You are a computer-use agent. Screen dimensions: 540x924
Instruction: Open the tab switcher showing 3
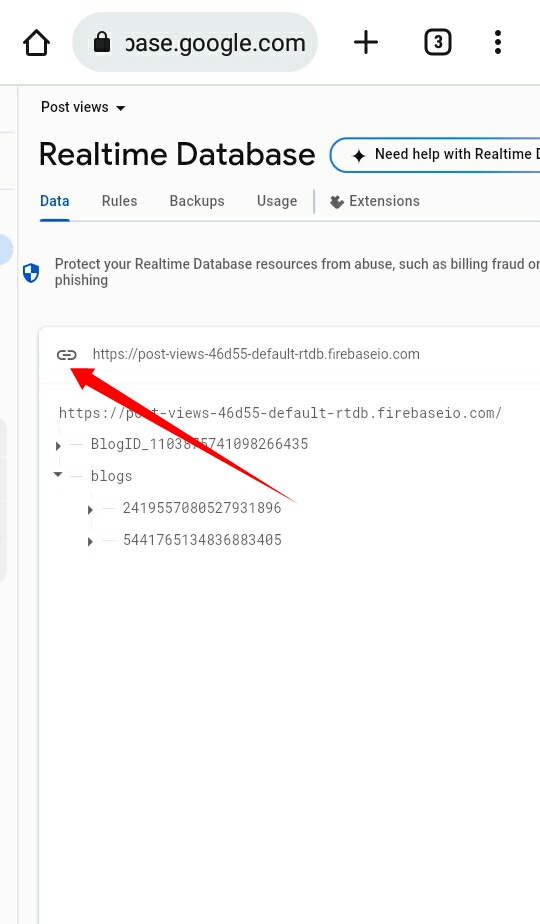pos(437,42)
